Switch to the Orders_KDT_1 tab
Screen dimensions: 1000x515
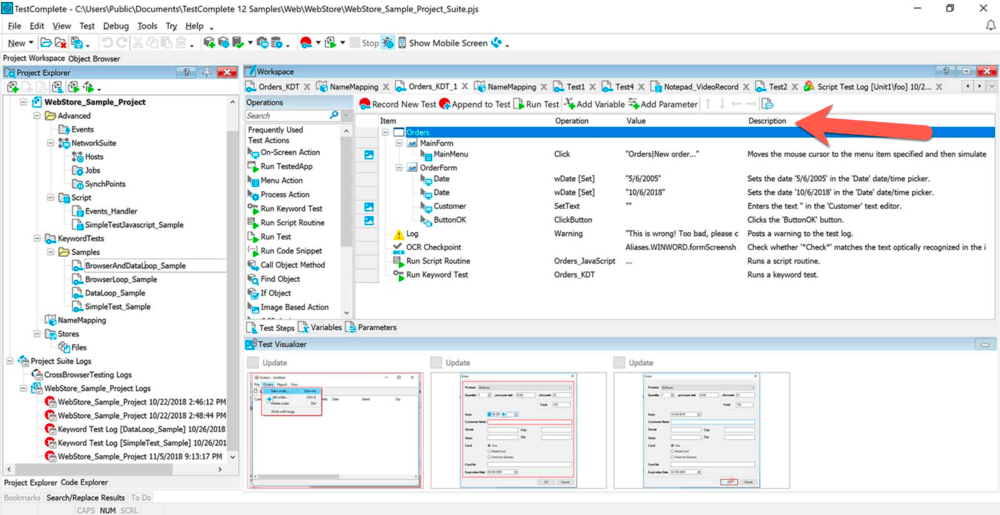432,86
